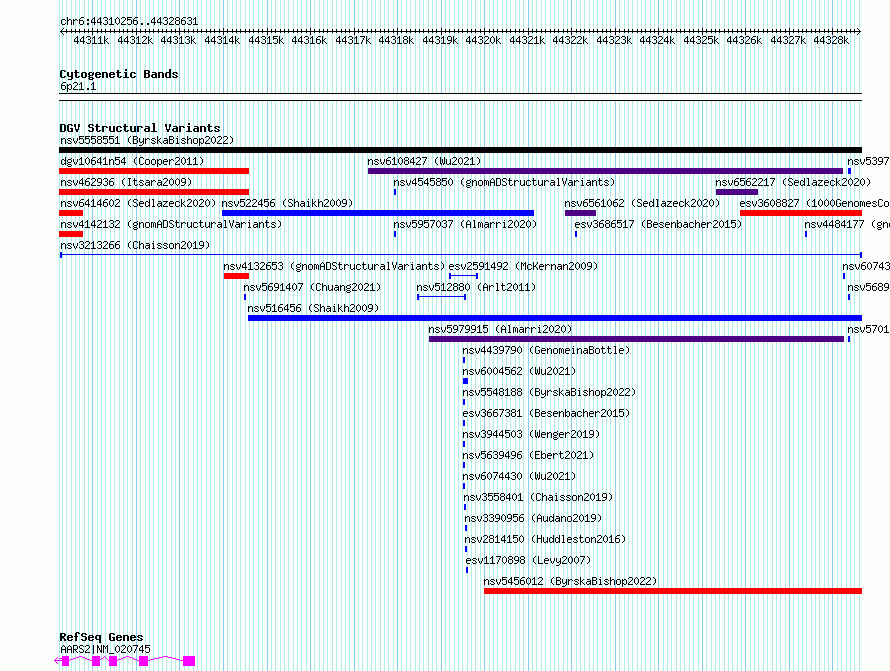Click the RefSeq Genes track title
890x671 pixels.
click(x=101, y=637)
